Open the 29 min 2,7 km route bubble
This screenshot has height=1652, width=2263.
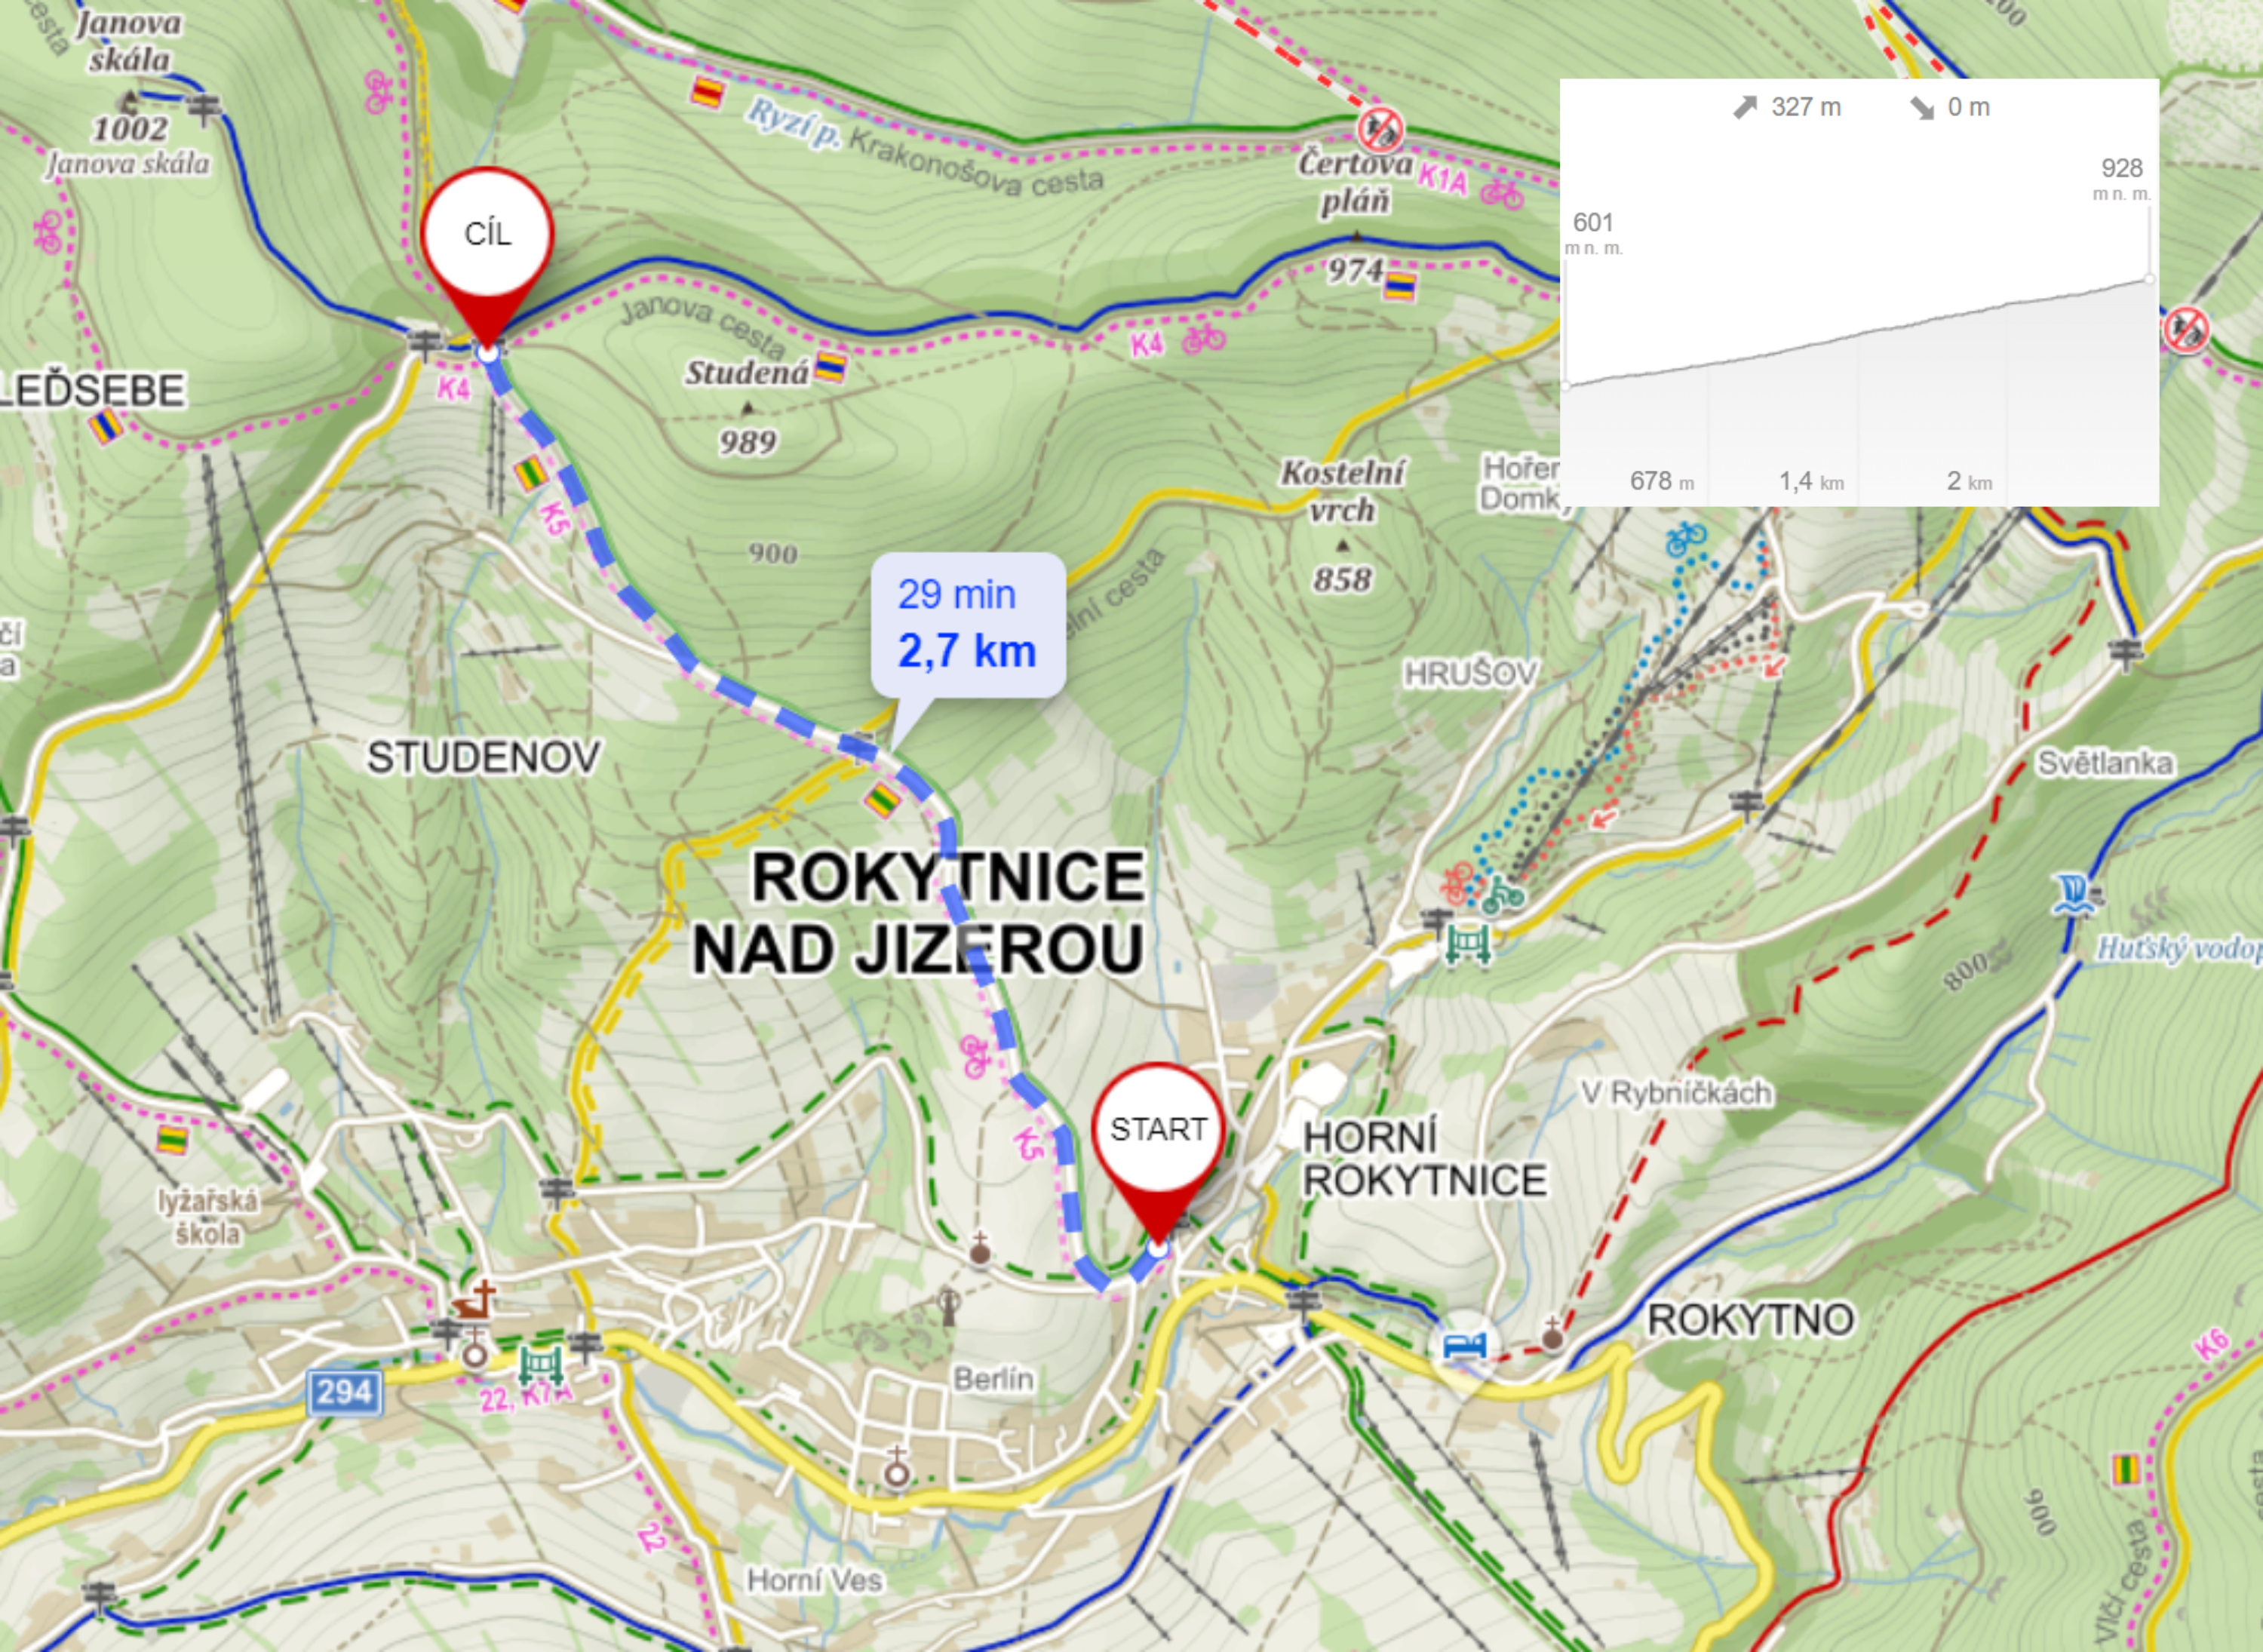pyautogui.click(x=967, y=624)
